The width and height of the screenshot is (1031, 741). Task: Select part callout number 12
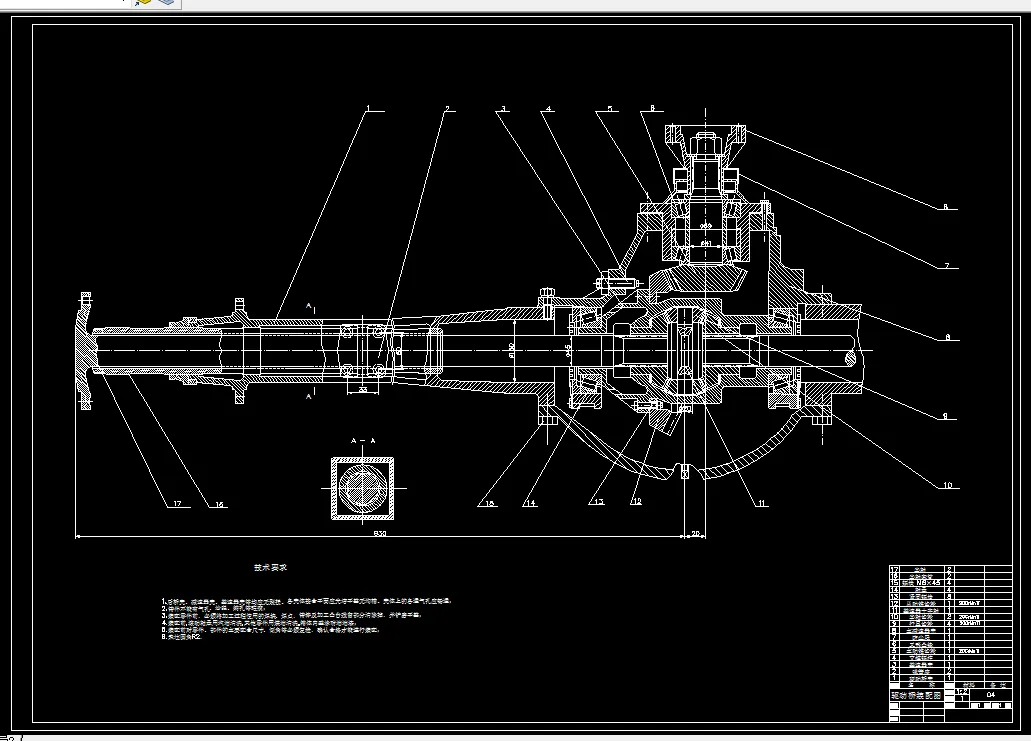(636, 501)
